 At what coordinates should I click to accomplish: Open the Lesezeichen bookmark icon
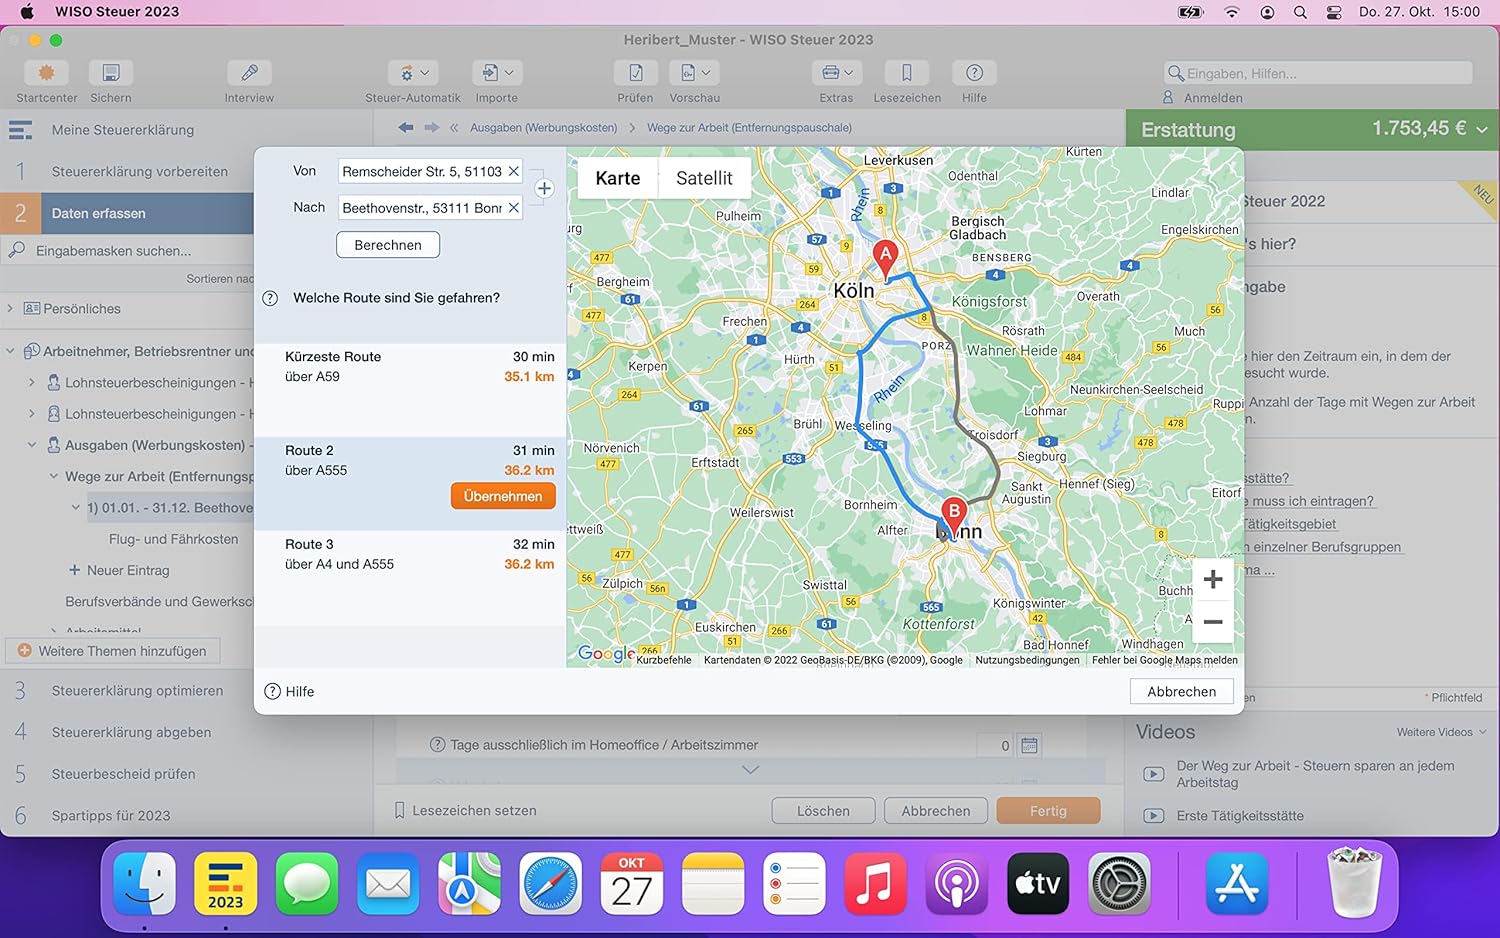click(x=907, y=73)
